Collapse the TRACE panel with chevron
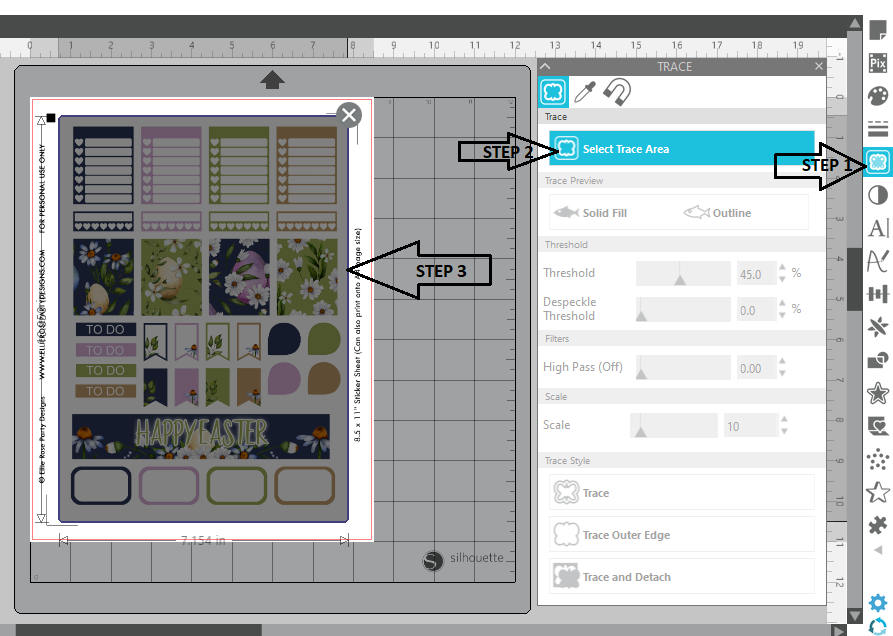 pyautogui.click(x=545, y=67)
